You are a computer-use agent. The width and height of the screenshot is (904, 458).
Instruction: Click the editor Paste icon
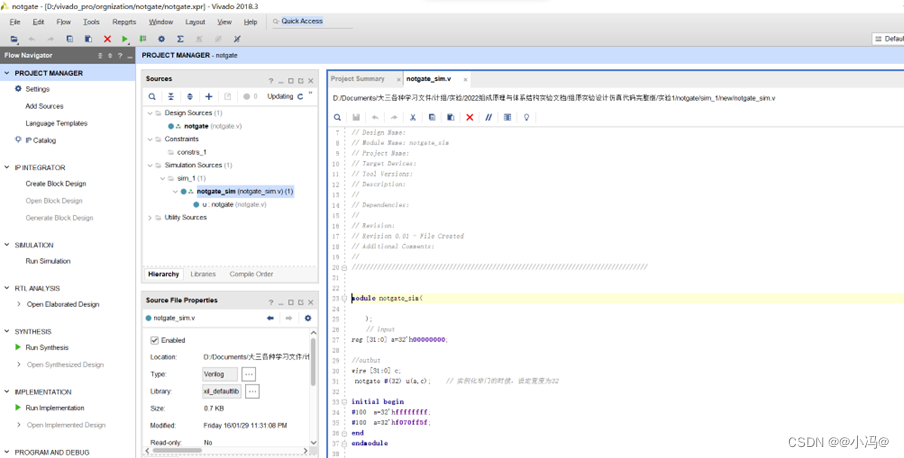[x=451, y=117]
